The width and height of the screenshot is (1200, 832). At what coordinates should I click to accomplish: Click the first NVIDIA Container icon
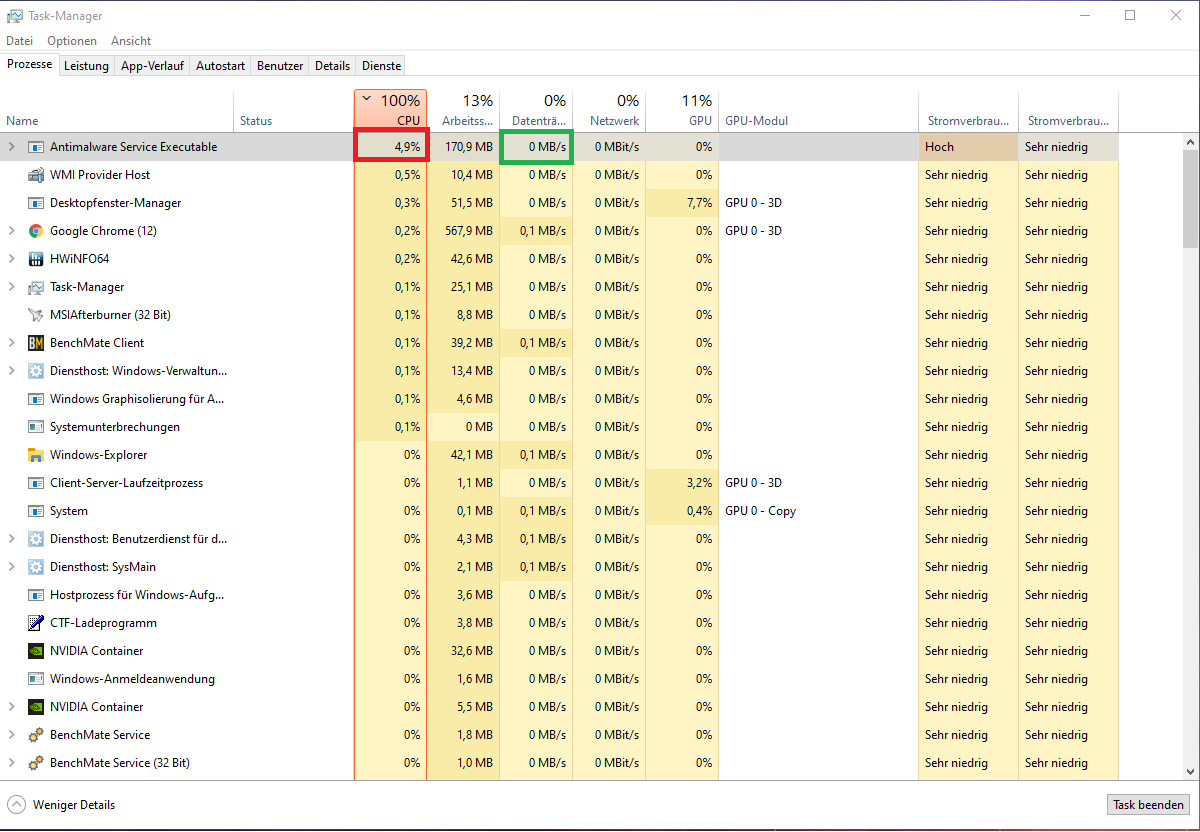point(36,651)
